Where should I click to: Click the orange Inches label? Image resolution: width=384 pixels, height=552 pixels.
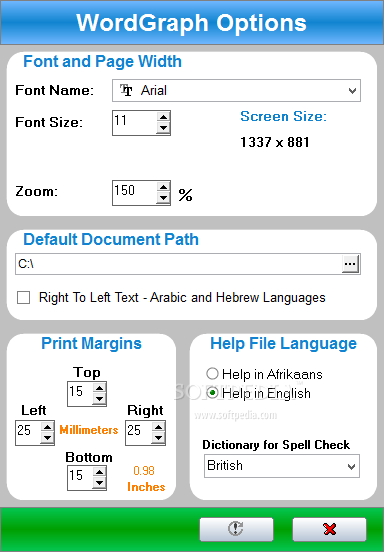coord(146,487)
